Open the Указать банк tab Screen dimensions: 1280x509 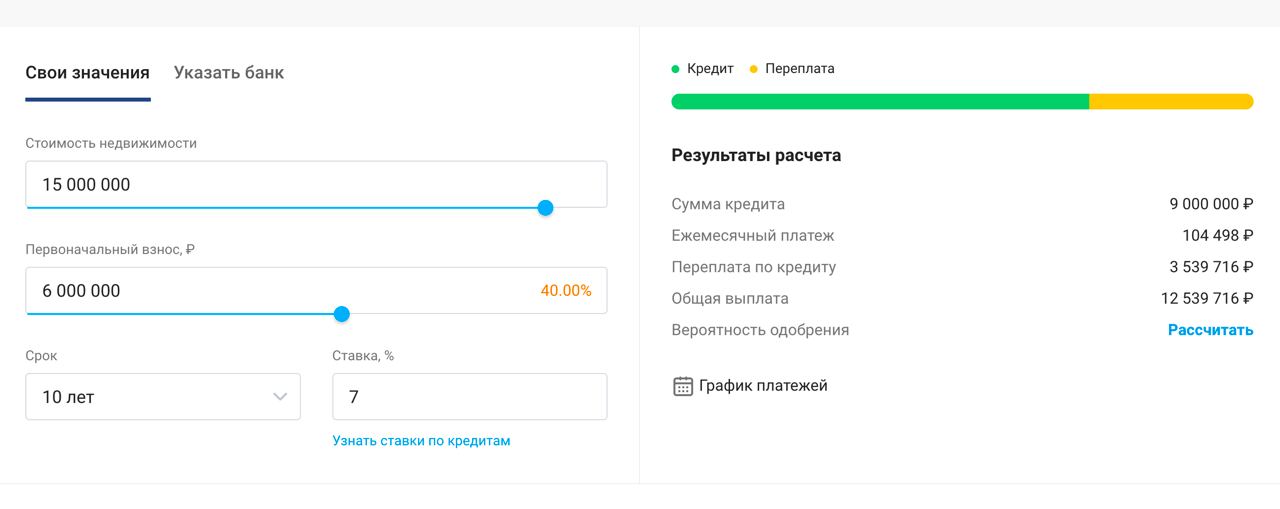pyautogui.click(x=229, y=73)
